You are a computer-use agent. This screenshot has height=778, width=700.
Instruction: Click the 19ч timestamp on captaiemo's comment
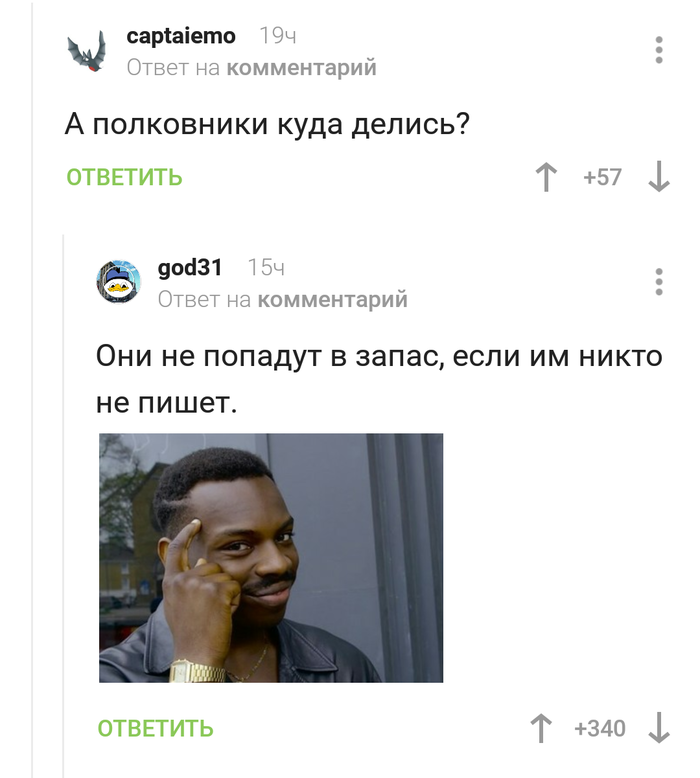tap(278, 36)
